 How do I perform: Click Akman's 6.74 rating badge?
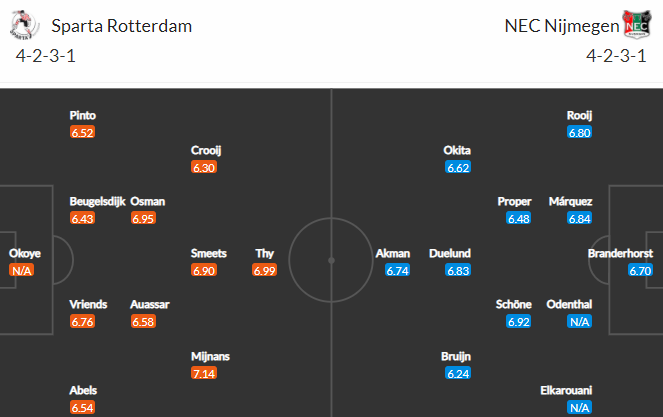(397, 270)
